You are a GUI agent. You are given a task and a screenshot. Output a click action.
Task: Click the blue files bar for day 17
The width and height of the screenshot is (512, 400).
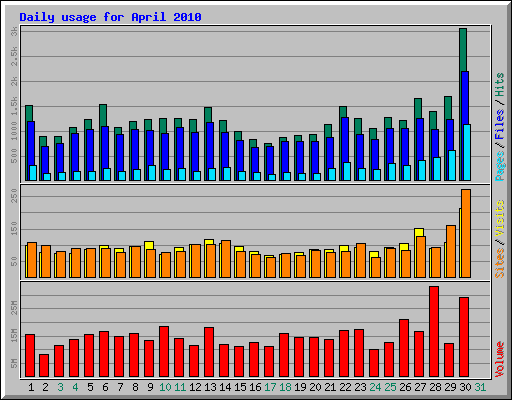click(270, 160)
